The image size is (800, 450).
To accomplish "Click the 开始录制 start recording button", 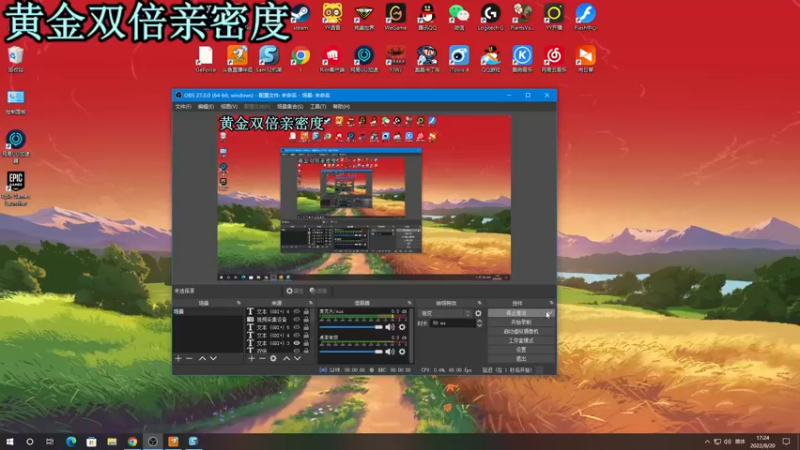I will (x=521, y=322).
